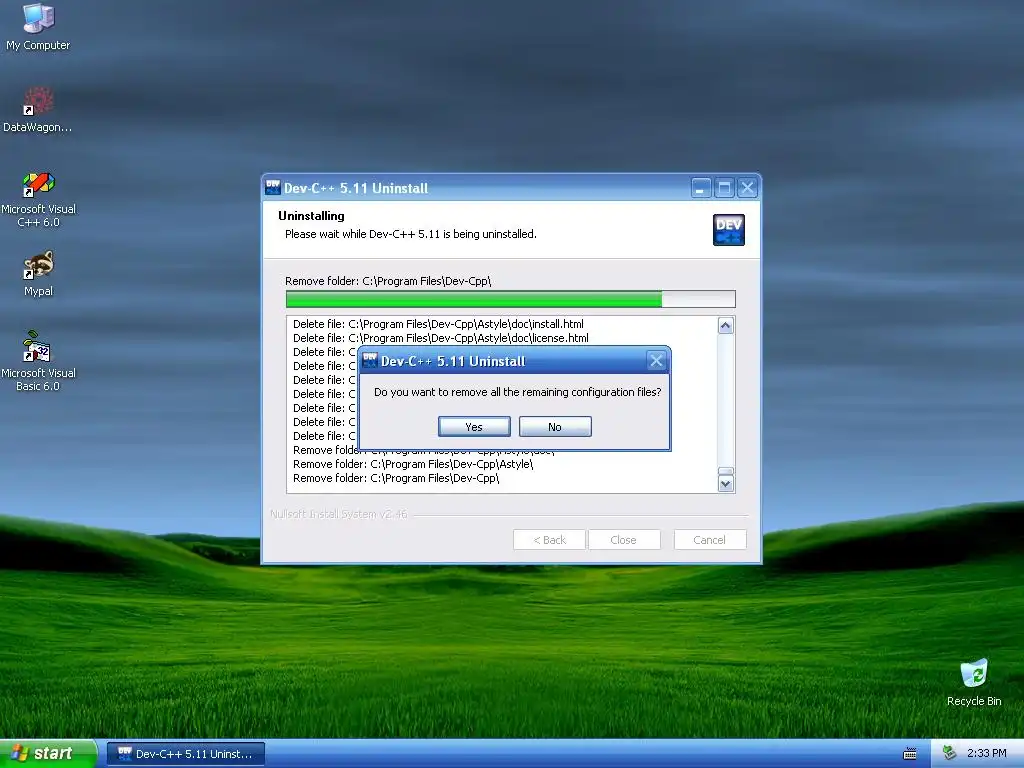The height and width of the screenshot is (768, 1024).
Task: Click the system clock showing 2:33 PM
Action: click(x=987, y=753)
